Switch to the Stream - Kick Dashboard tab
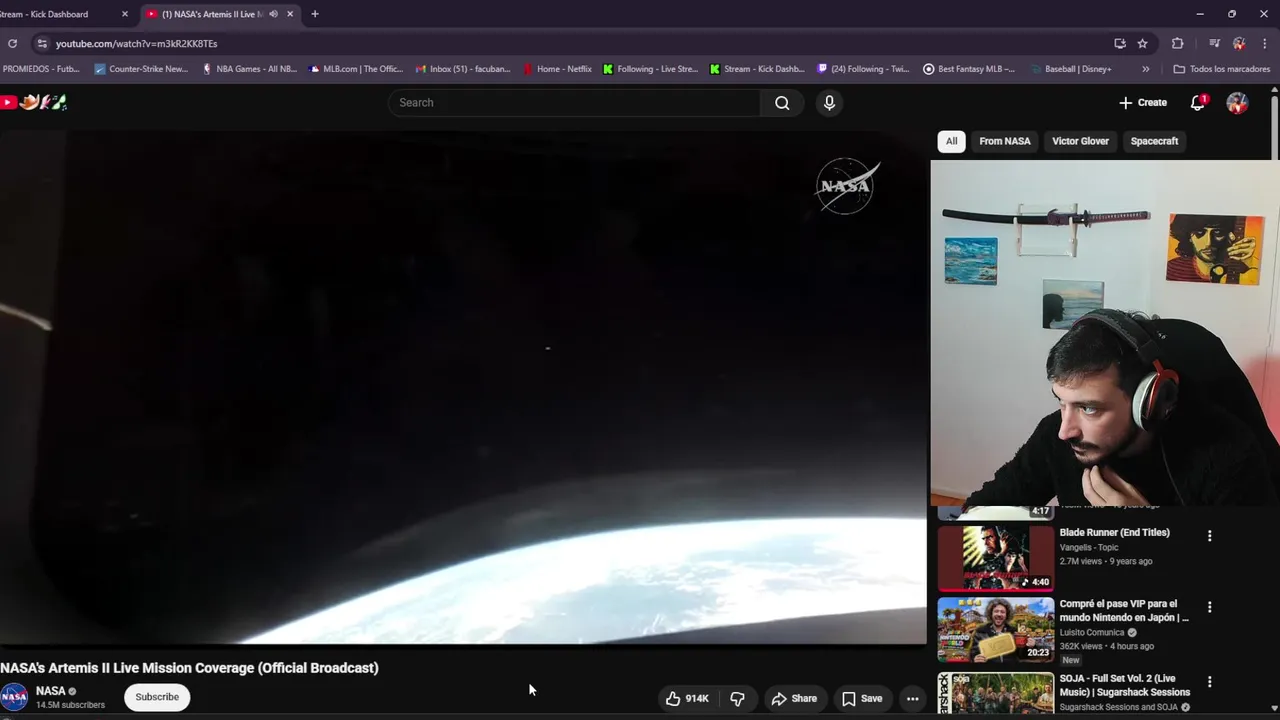The image size is (1280, 720). click(60, 14)
